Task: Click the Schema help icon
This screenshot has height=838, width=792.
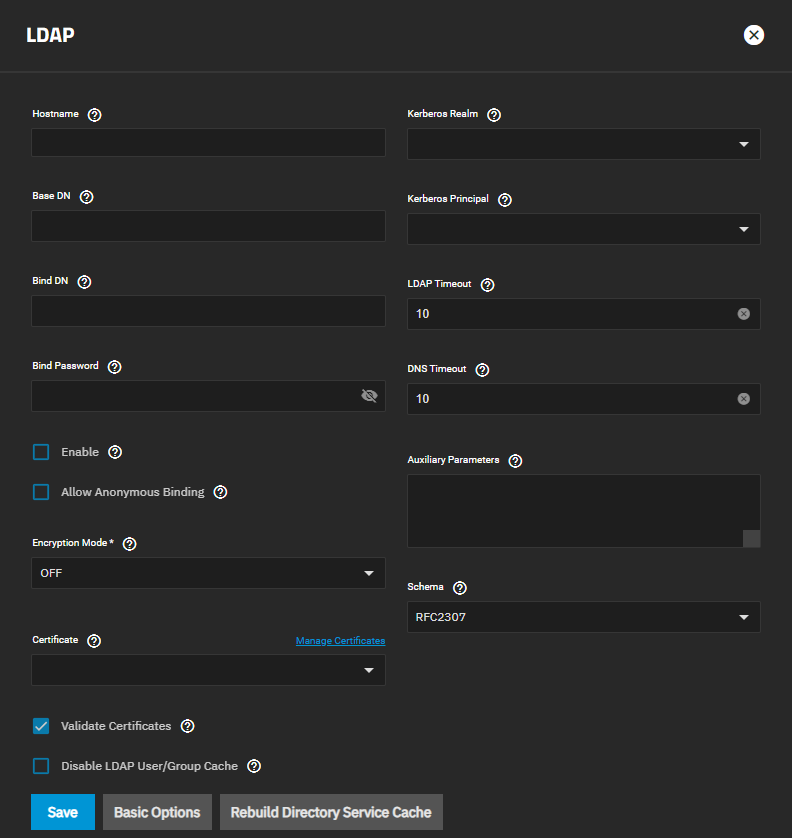Action: [x=460, y=588]
